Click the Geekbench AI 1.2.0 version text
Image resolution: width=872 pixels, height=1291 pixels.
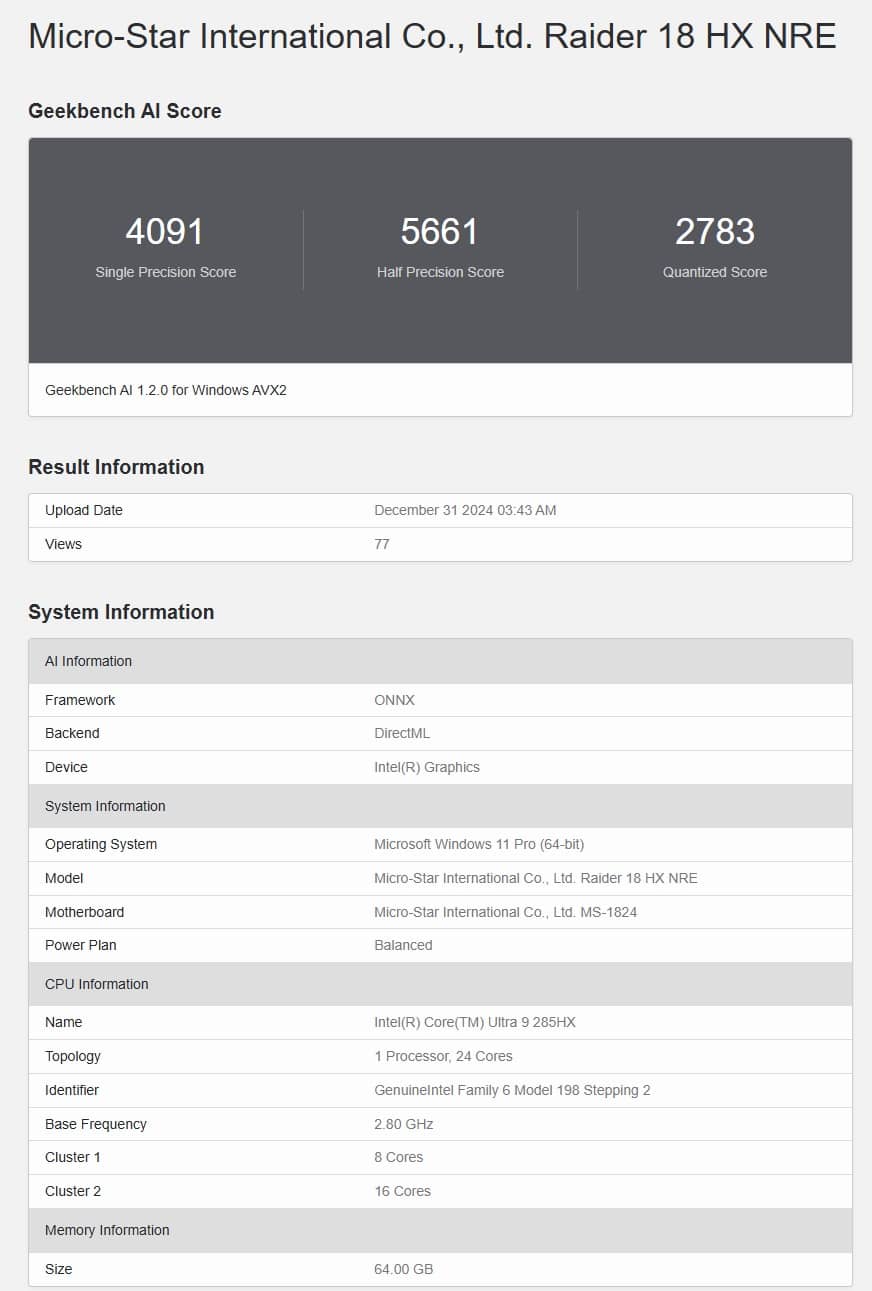click(166, 390)
